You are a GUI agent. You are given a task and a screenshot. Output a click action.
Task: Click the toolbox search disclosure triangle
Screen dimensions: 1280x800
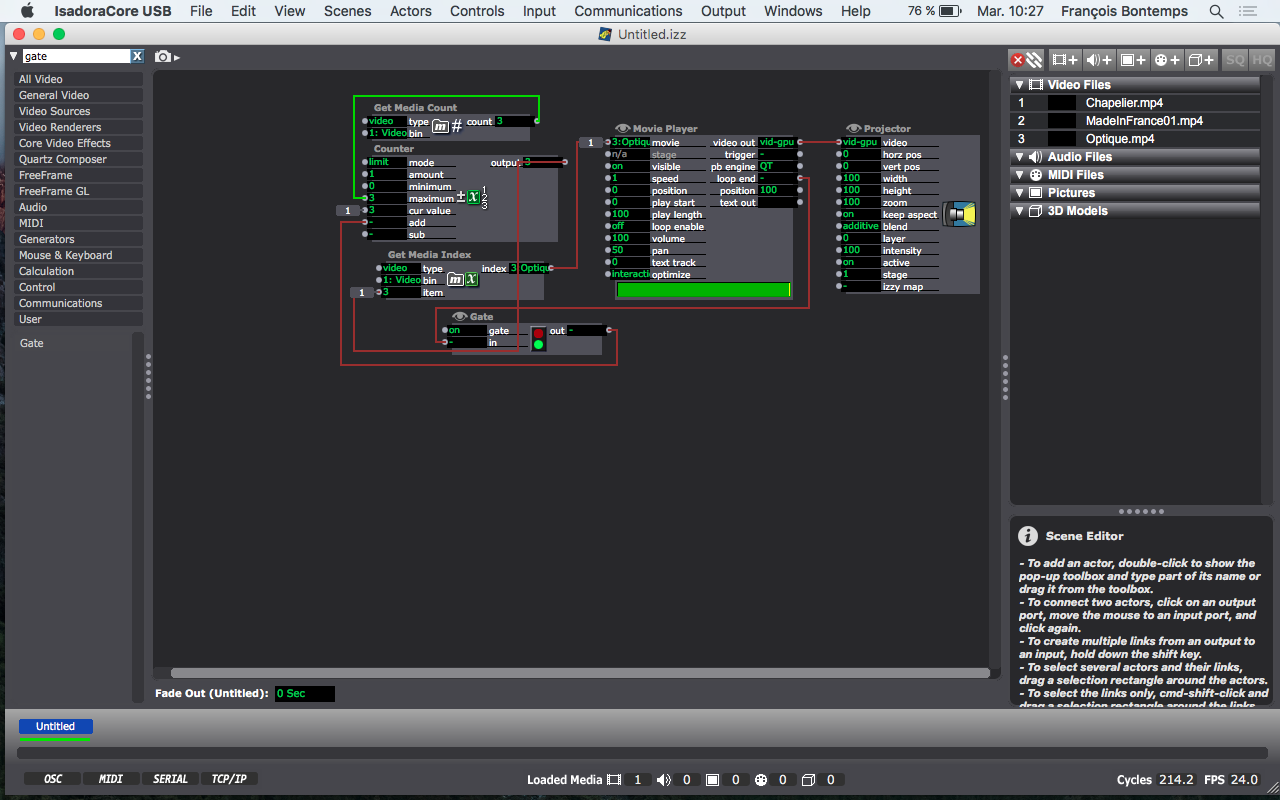(x=14, y=57)
